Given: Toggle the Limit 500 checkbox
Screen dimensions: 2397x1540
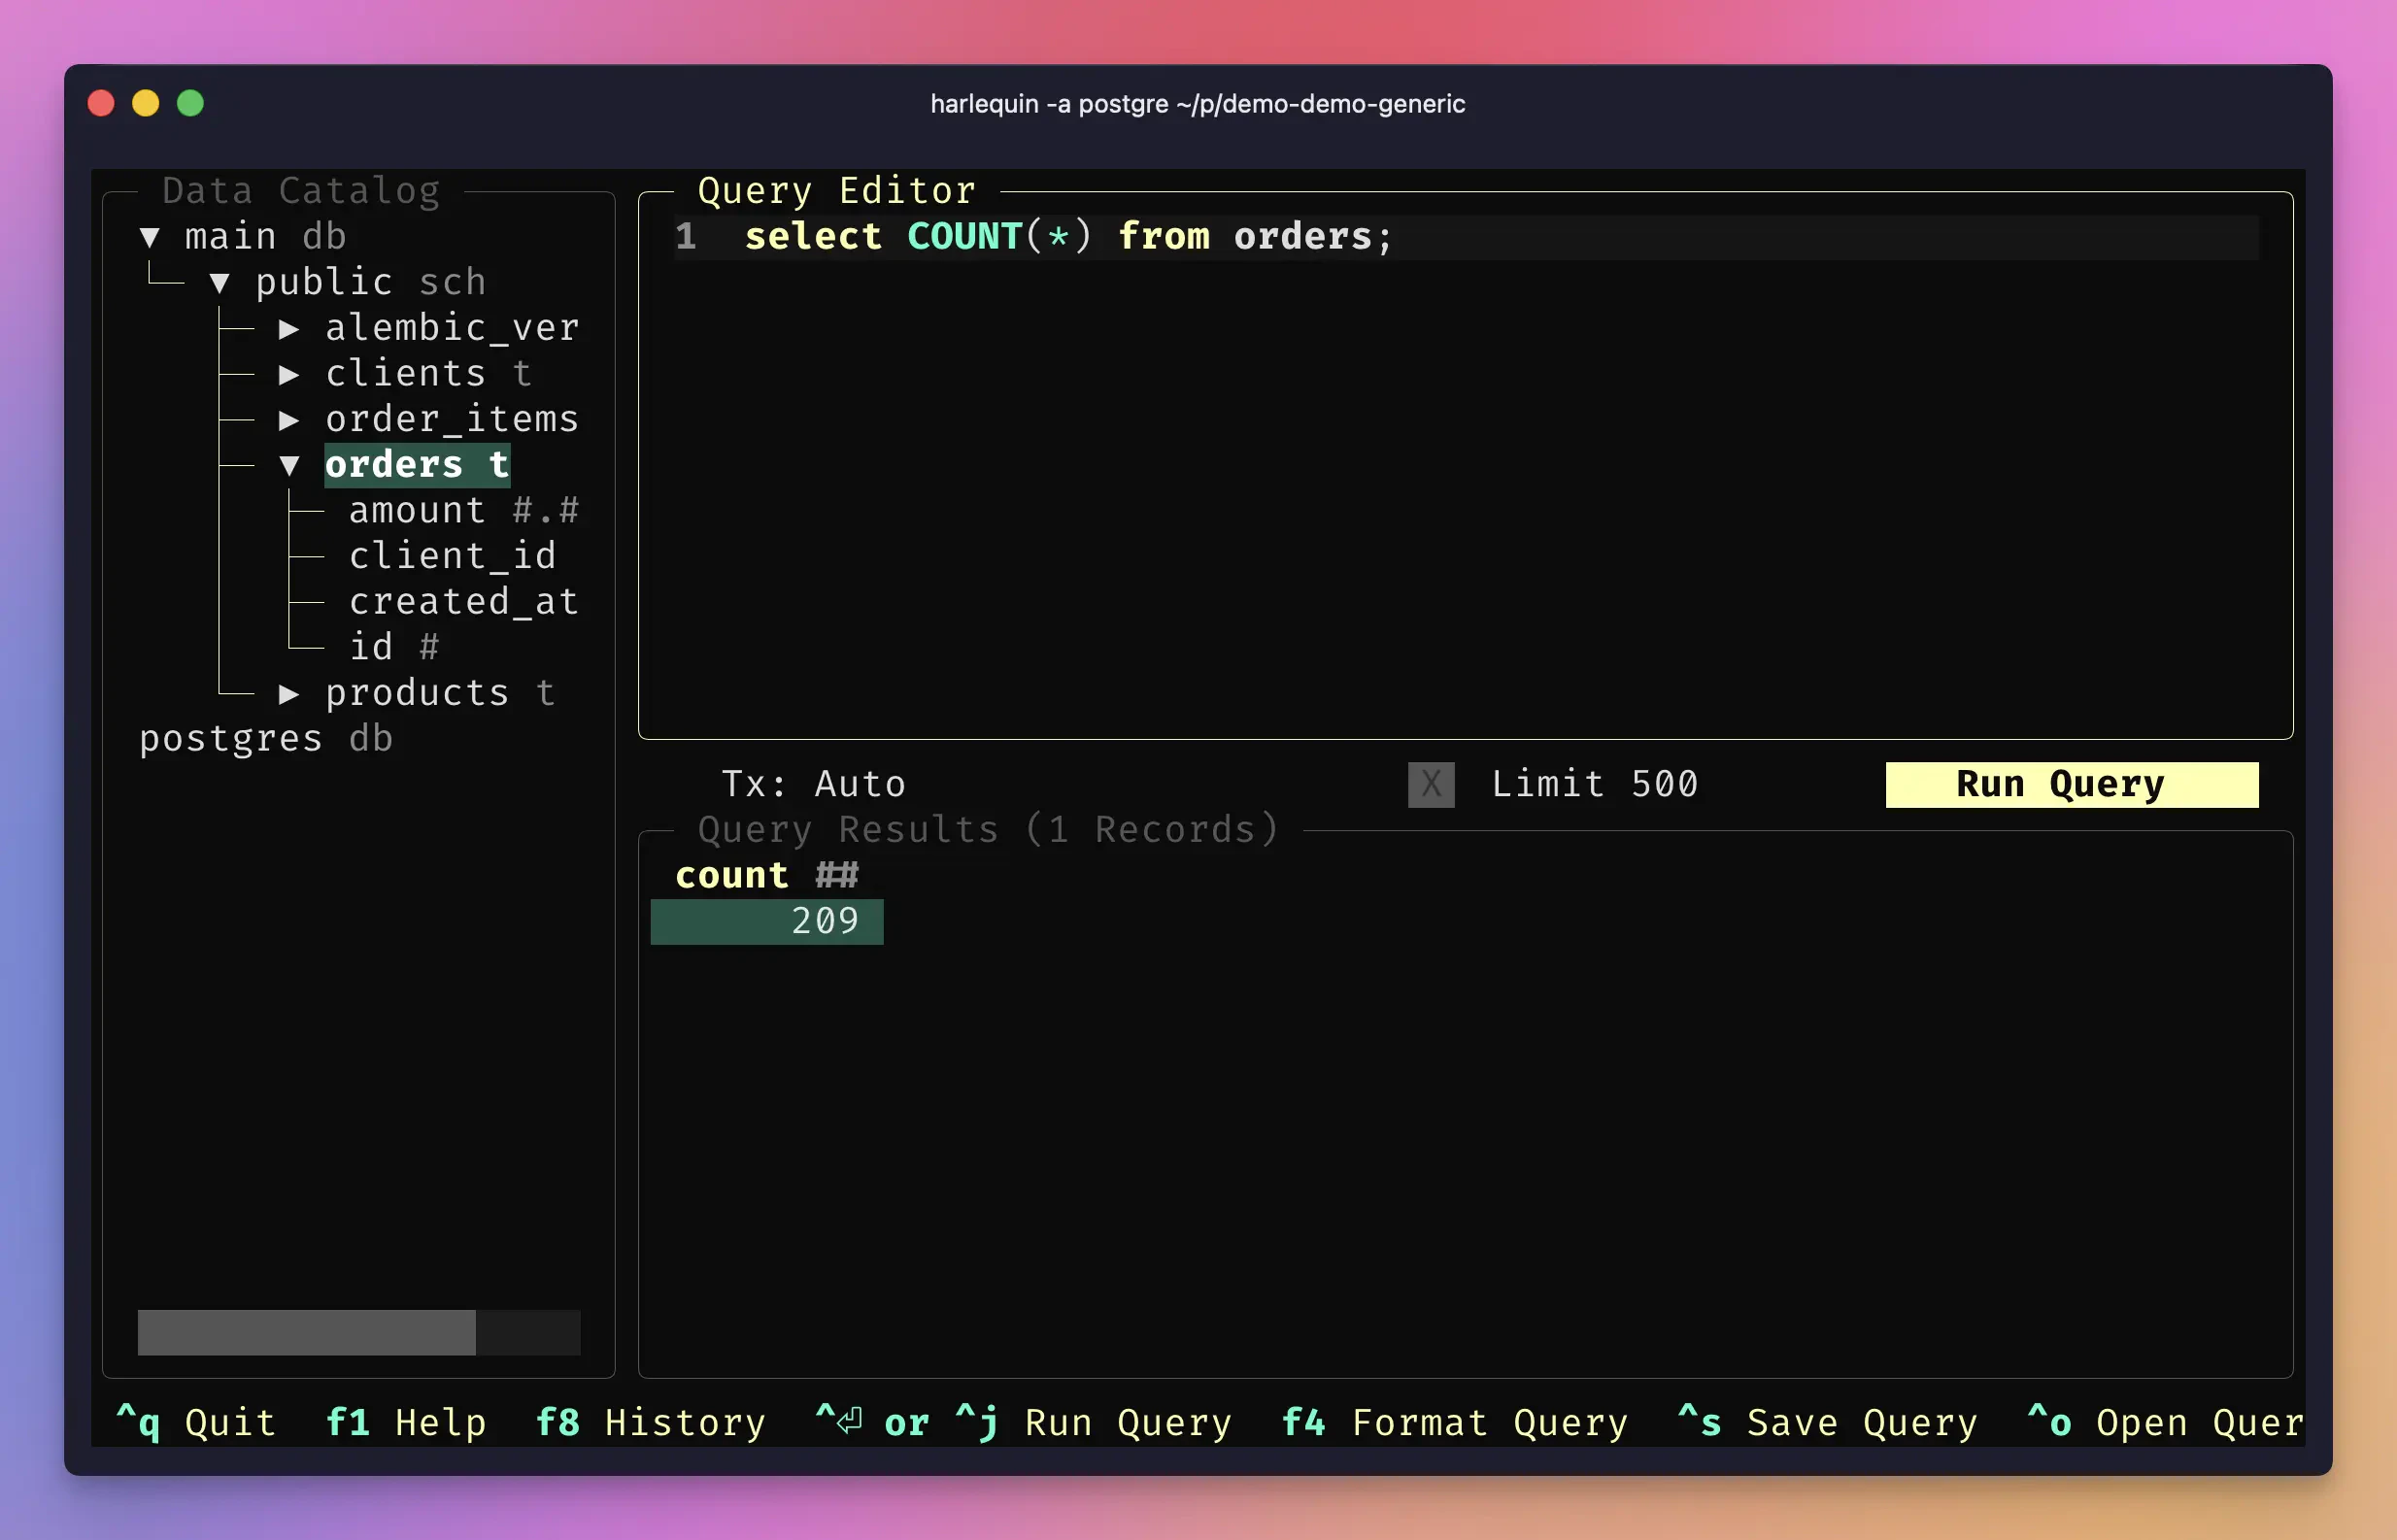Looking at the screenshot, I should [1431, 784].
